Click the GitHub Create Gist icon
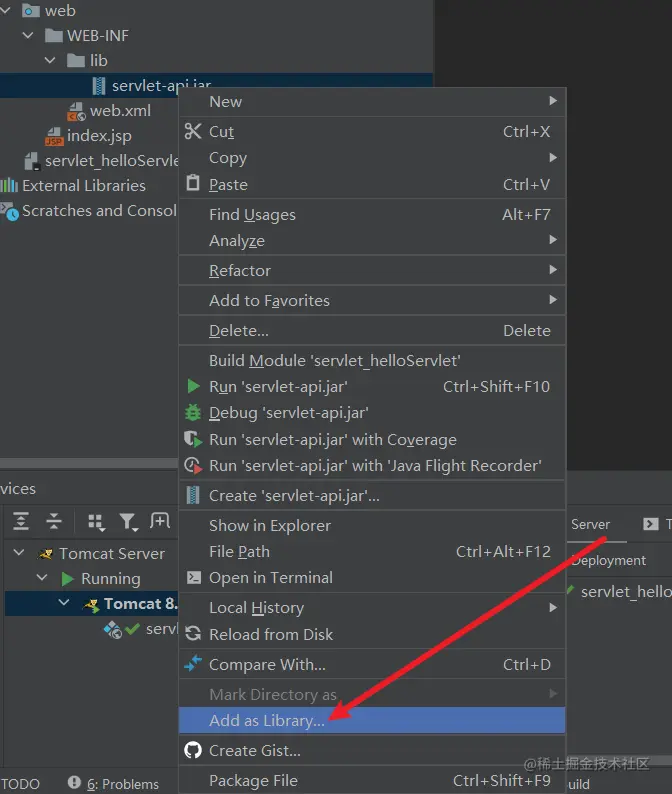 point(193,750)
